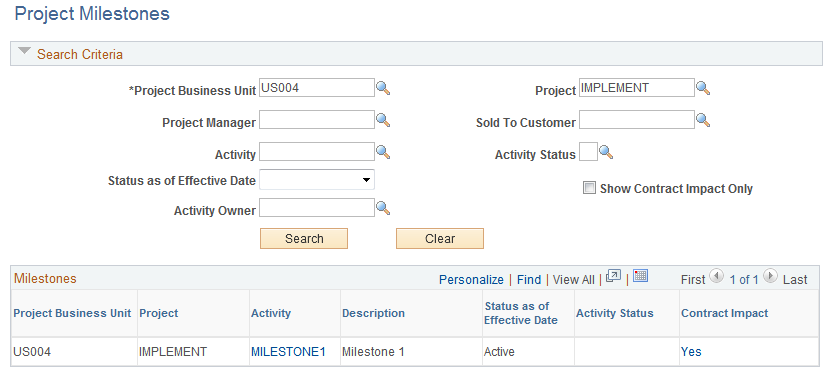This screenshot has height=377, width=836.
Task: Open lookup for Activity field
Action: 383,152
